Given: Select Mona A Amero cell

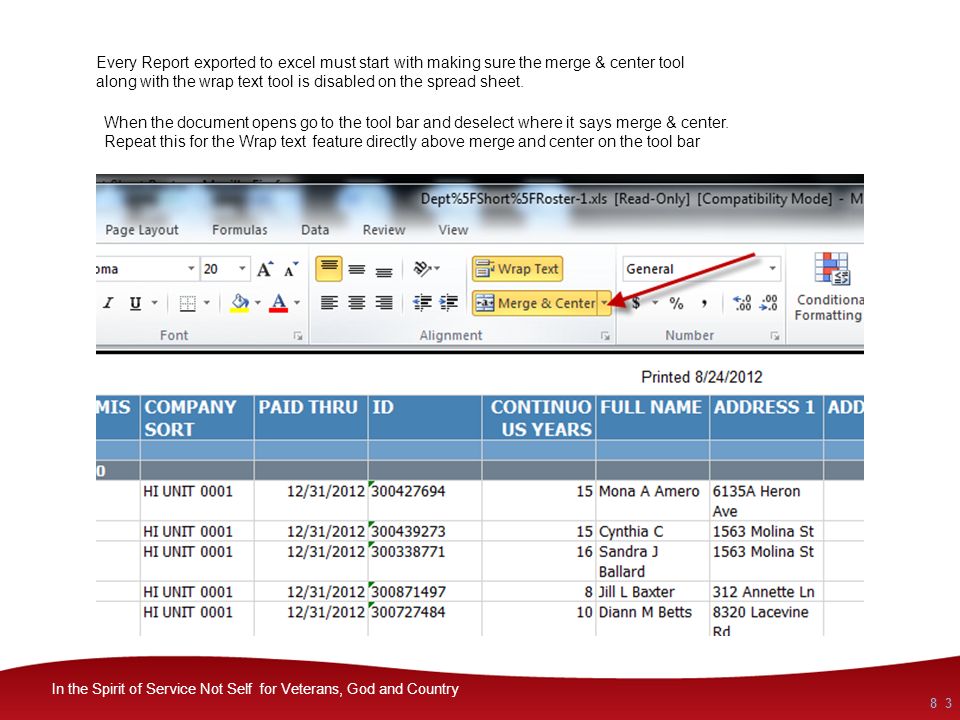Looking at the screenshot, I should tap(653, 500).
